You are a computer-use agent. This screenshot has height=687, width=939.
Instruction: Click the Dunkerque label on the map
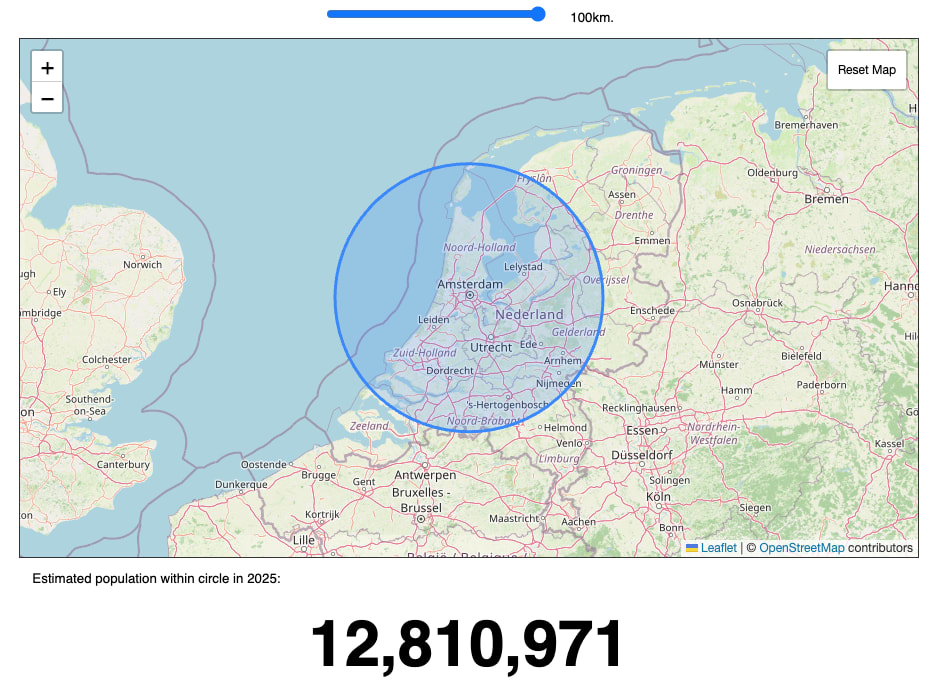click(x=241, y=485)
